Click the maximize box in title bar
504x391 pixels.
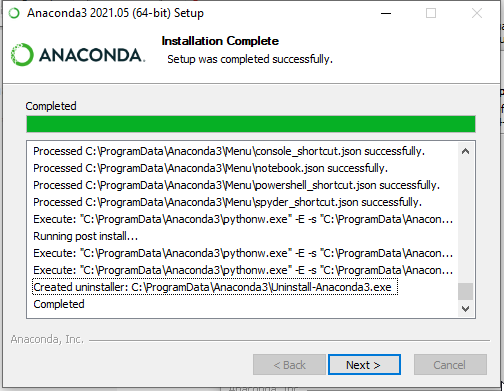pyautogui.click(x=431, y=13)
